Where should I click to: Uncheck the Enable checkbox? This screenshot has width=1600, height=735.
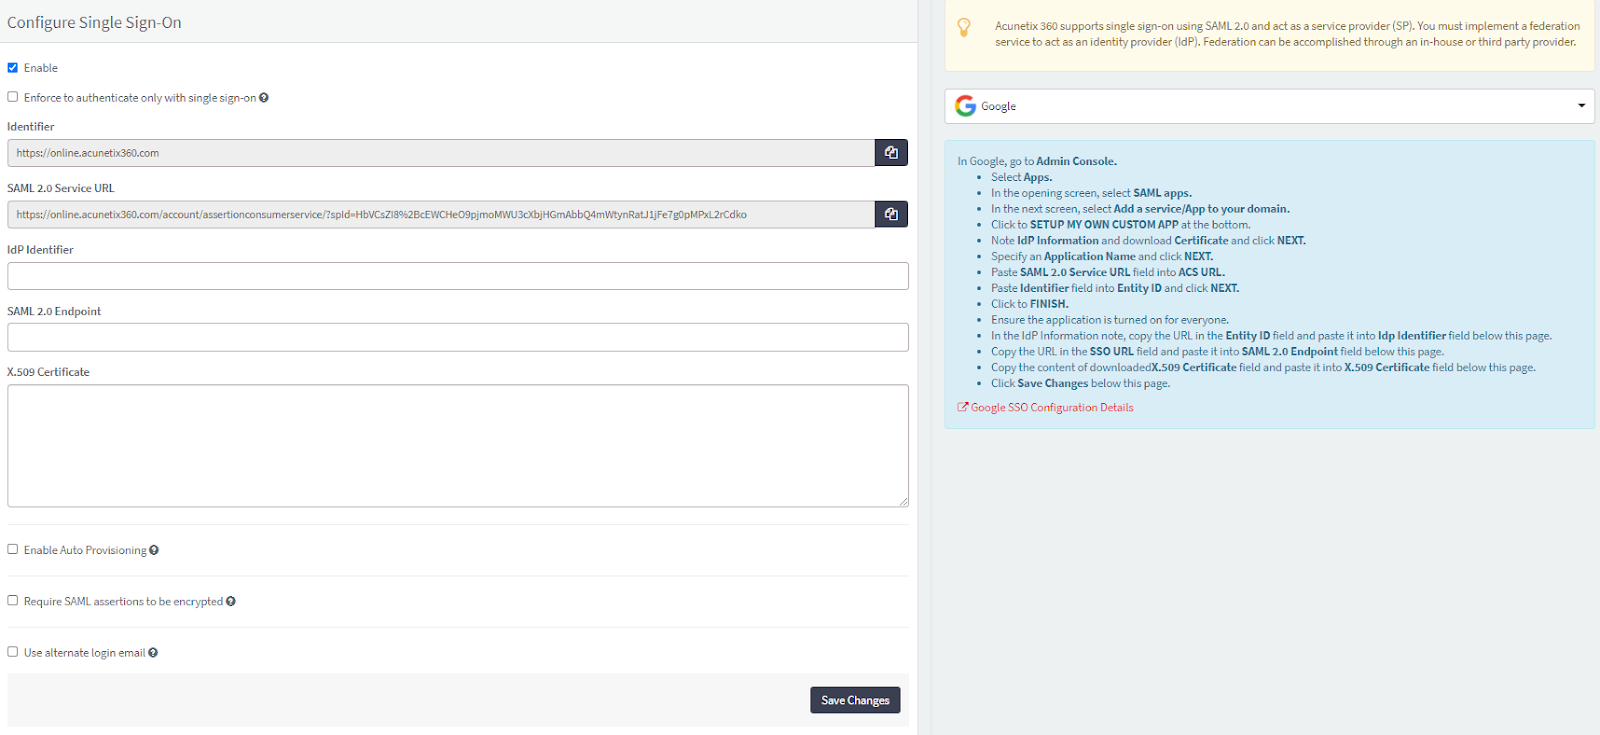pyautogui.click(x=13, y=68)
